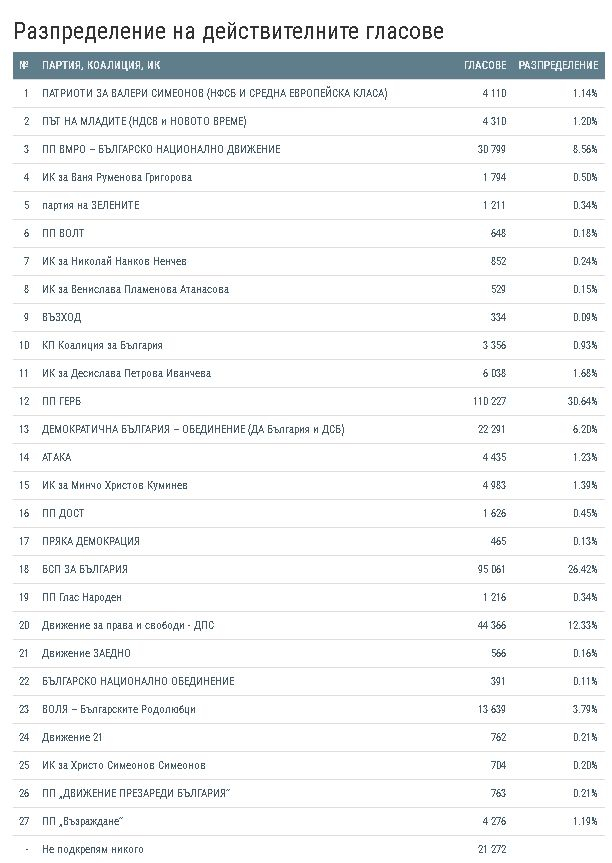Click the Не подкрепям никого row
The width and height of the screenshot is (612, 863).
click(x=309, y=849)
